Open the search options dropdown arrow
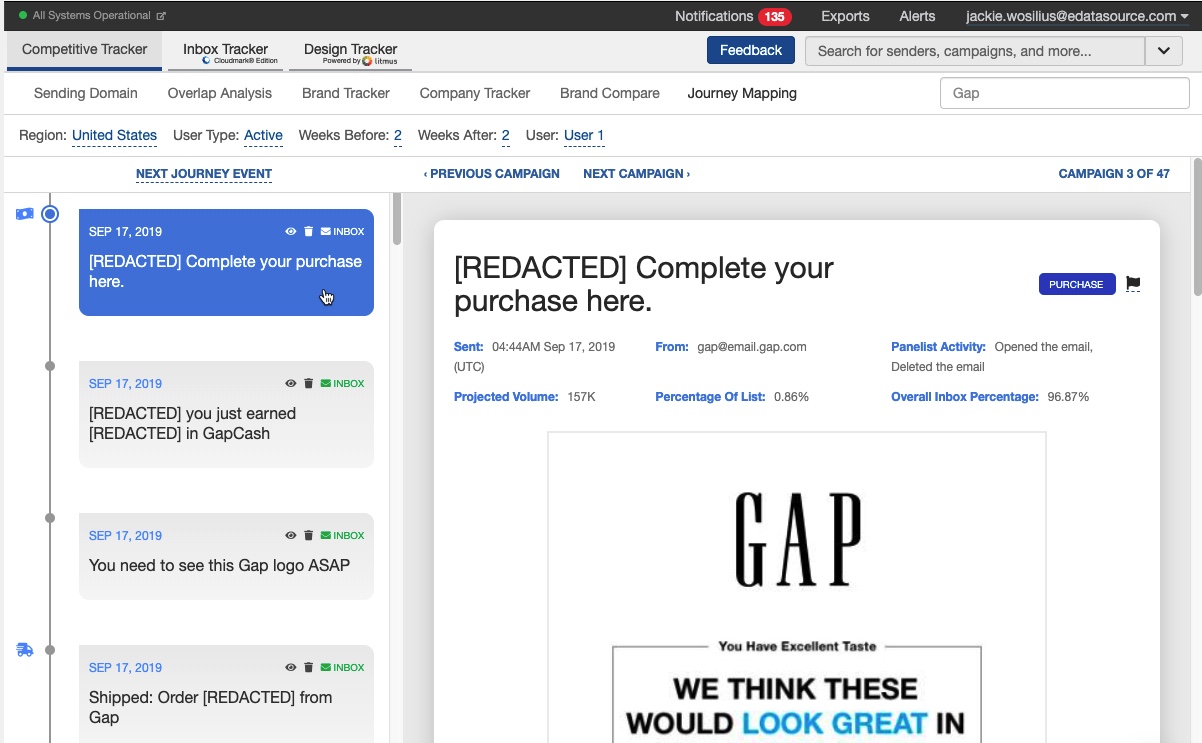The image size is (1202, 743). point(1164,51)
